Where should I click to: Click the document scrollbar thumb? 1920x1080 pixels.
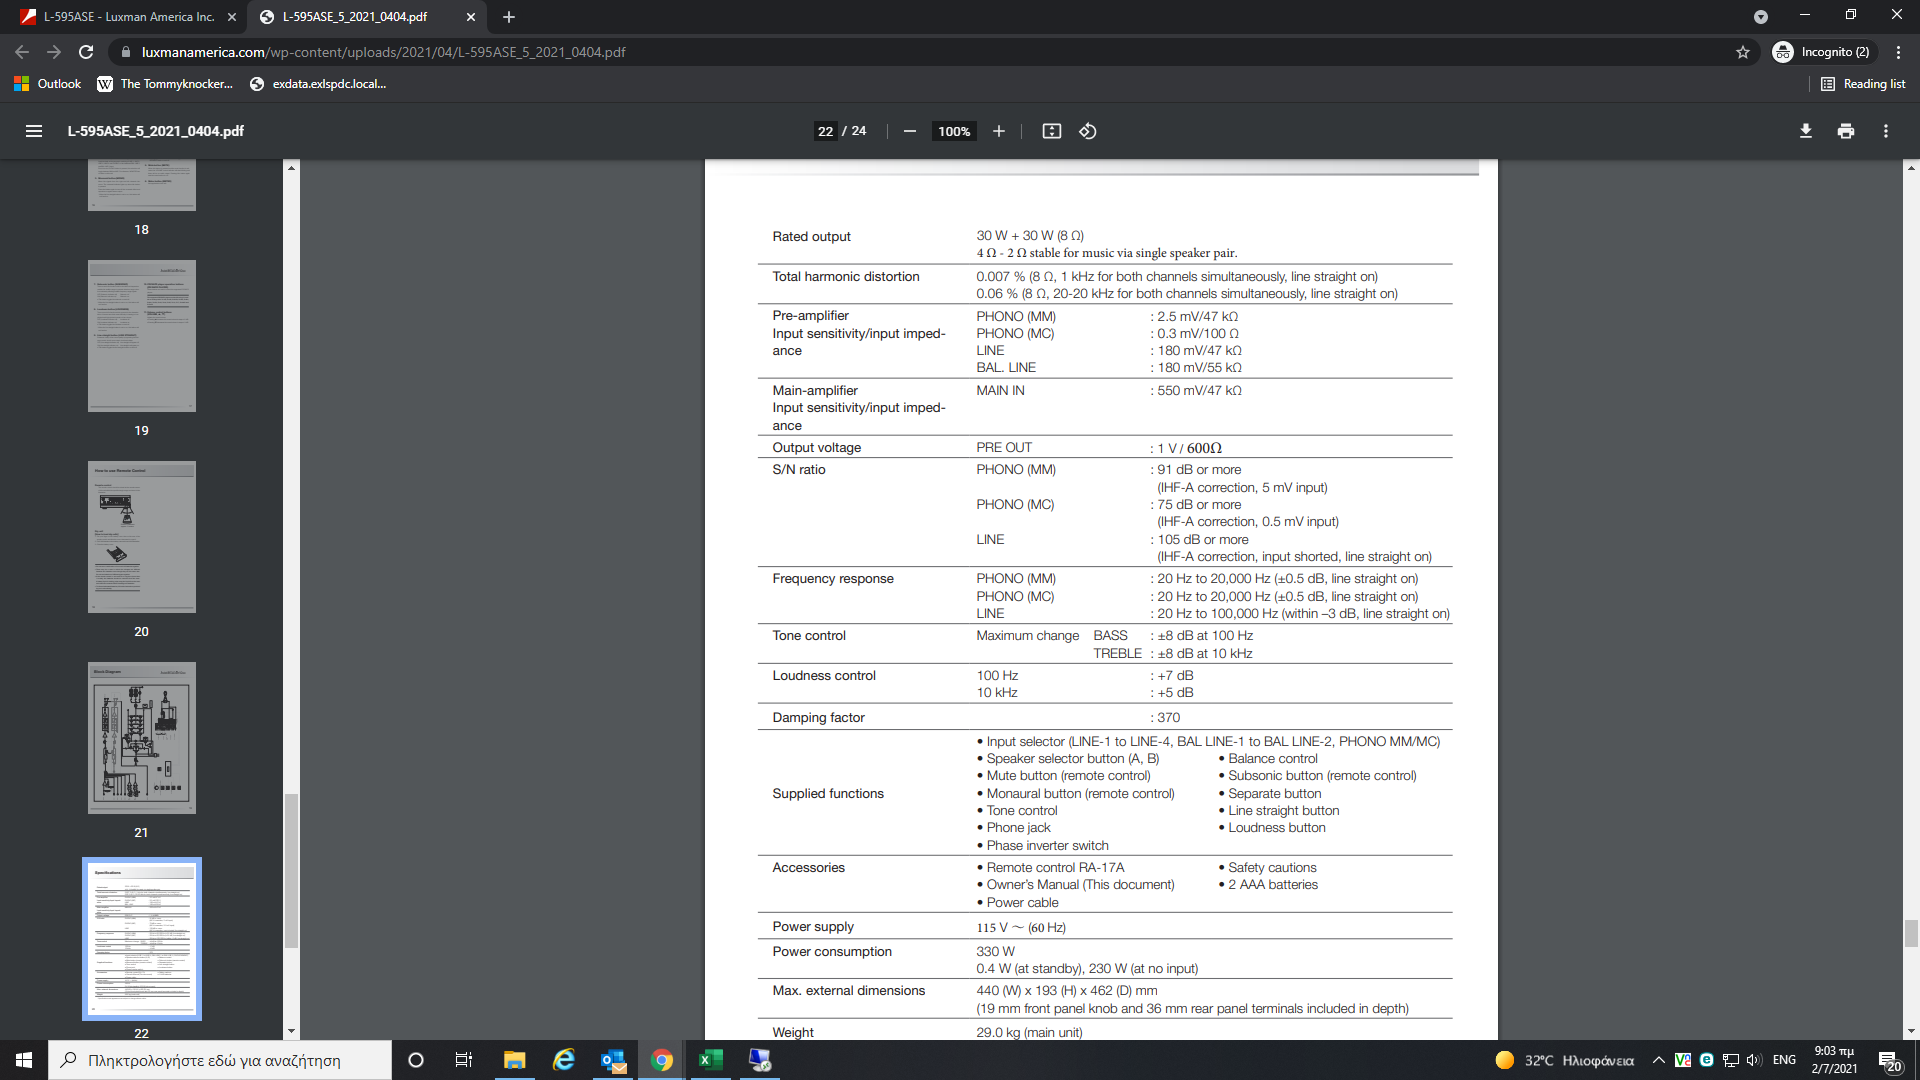tap(1911, 933)
